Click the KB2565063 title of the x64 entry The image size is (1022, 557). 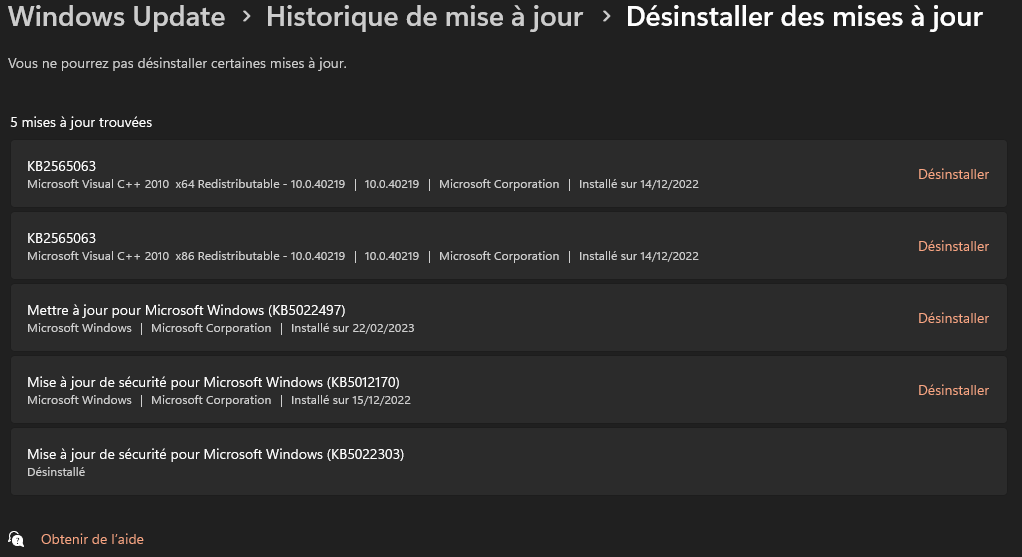[61, 166]
